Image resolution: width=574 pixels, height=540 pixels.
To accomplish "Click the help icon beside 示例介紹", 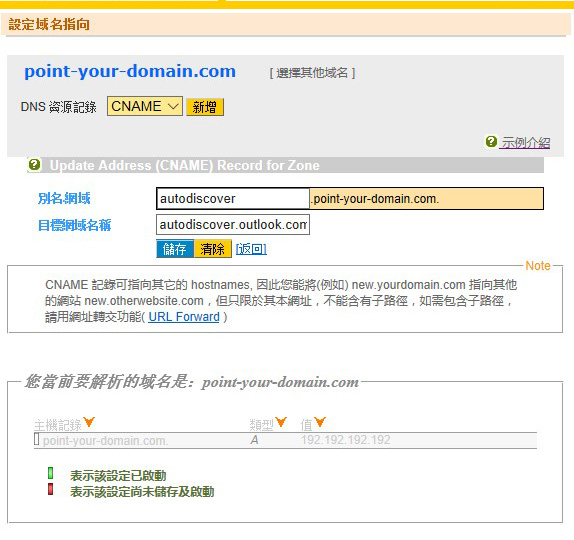I will [x=491, y=141].
